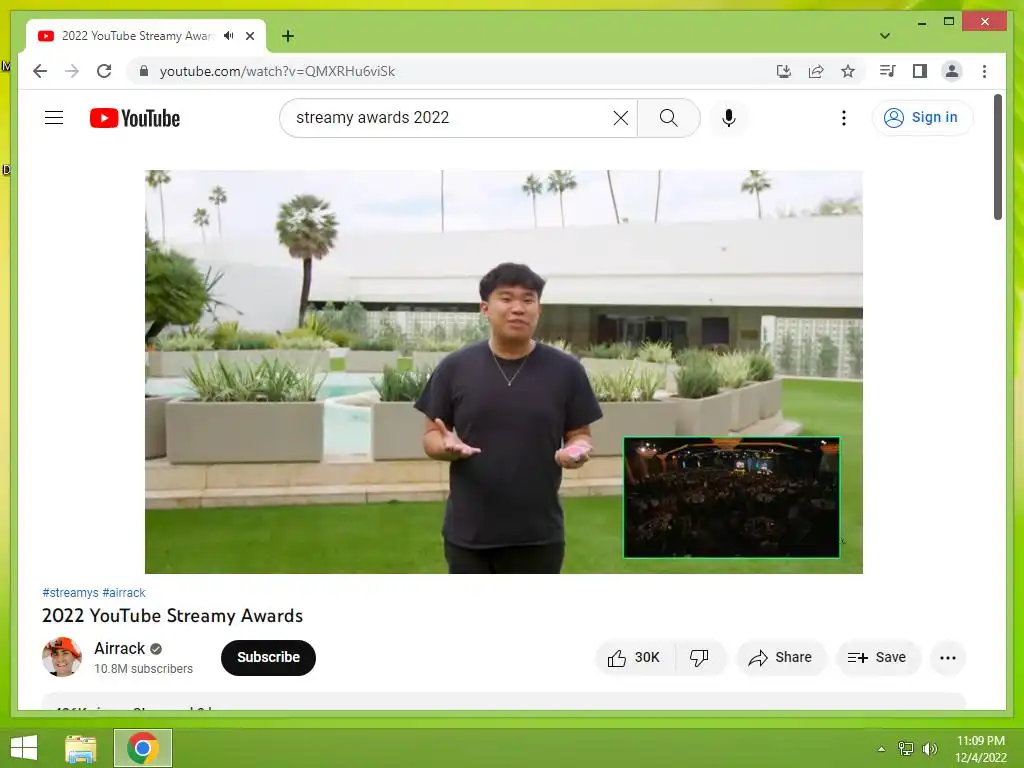
Task: Reload the page in Chrome
Action: pyautogui.click(x=104, y=71)
